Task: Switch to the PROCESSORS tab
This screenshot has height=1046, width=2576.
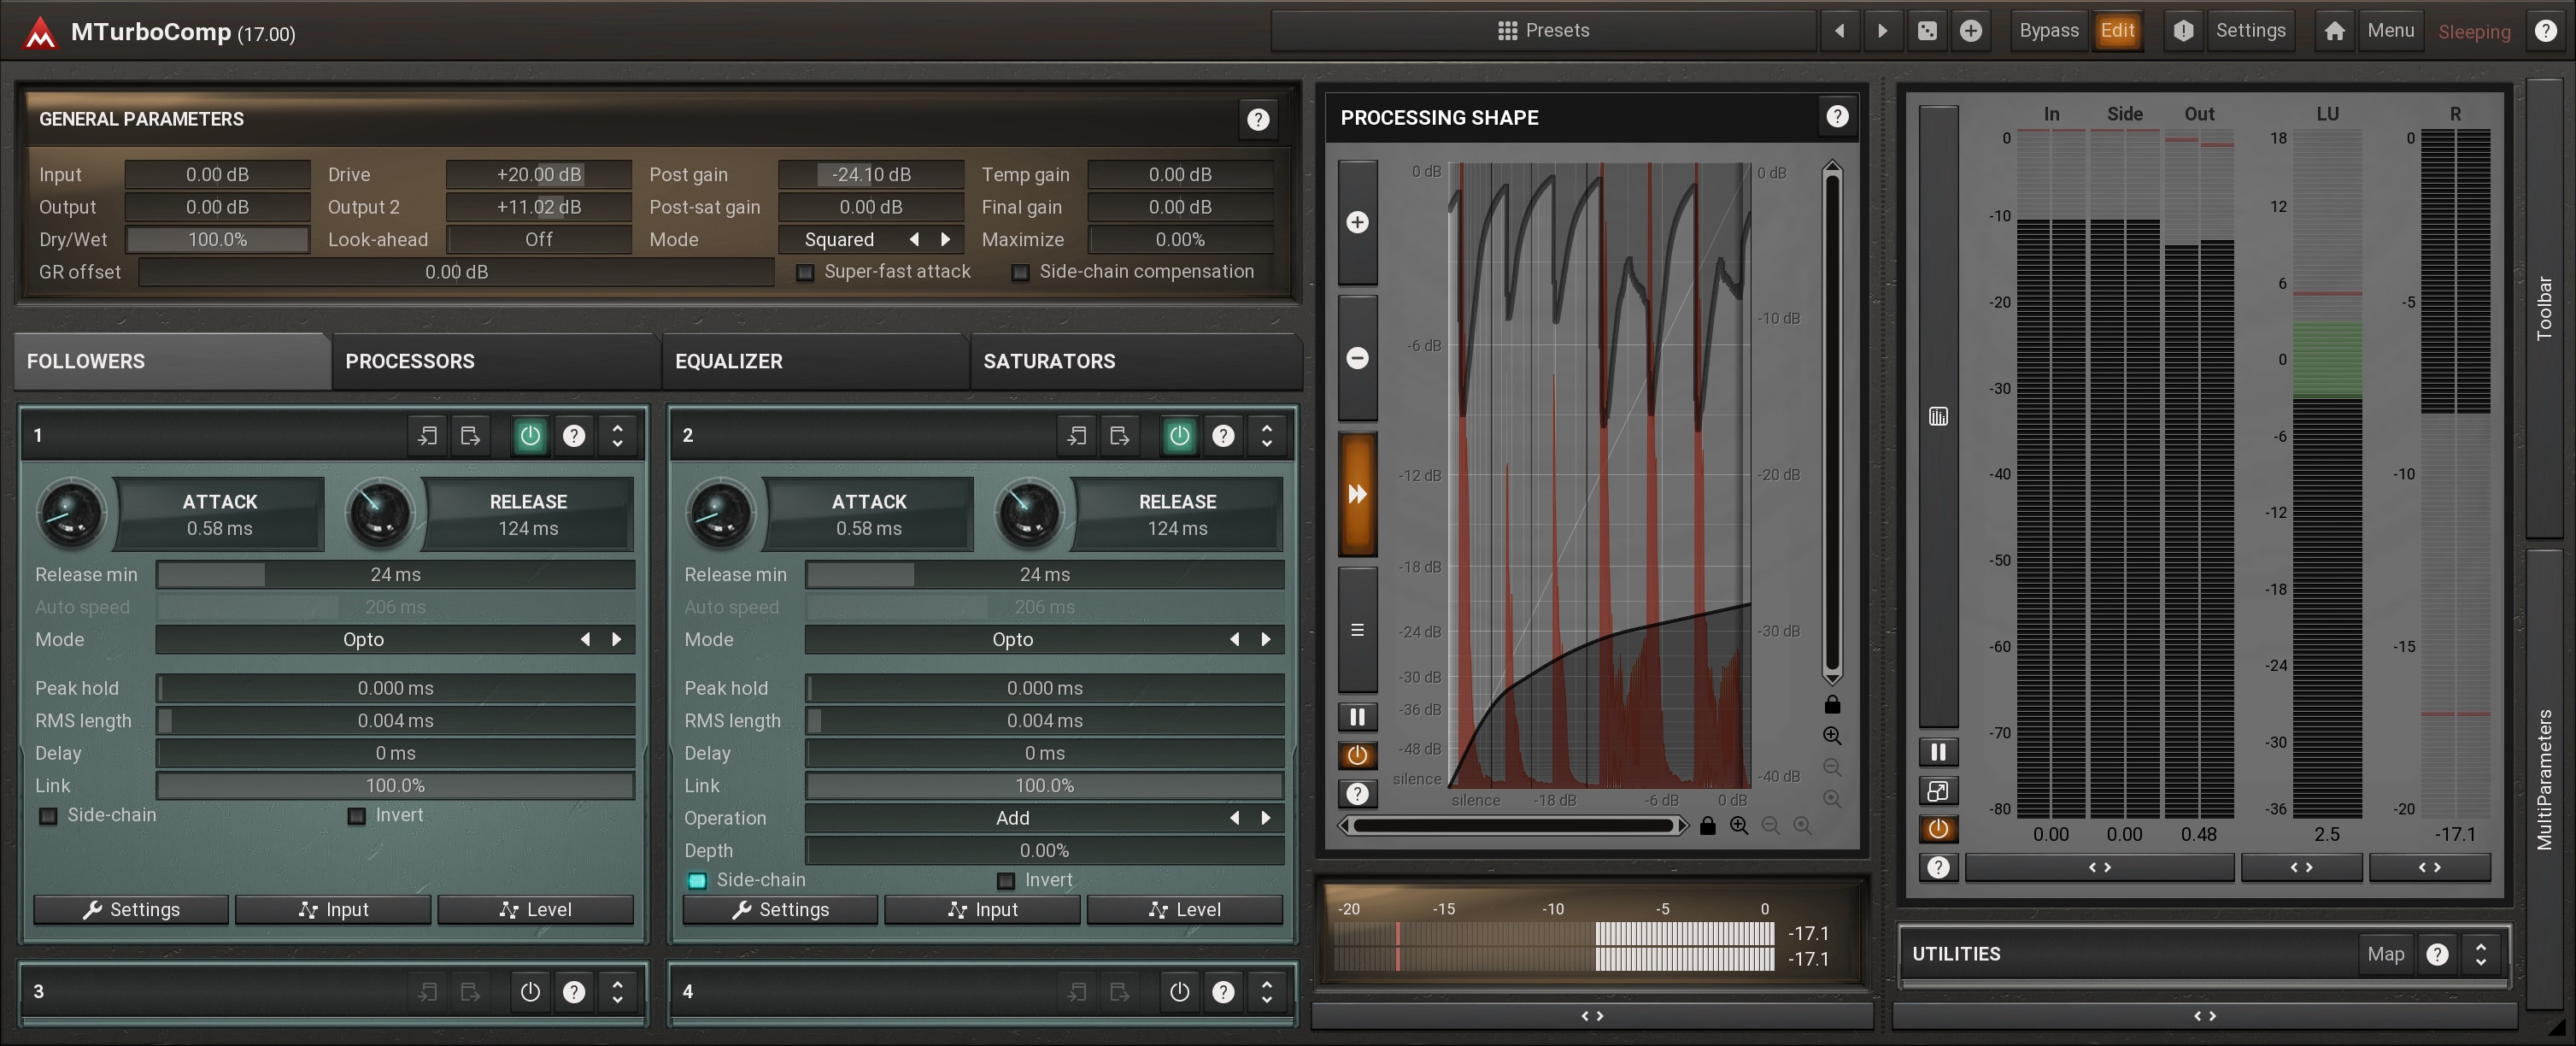Action: 410,361
